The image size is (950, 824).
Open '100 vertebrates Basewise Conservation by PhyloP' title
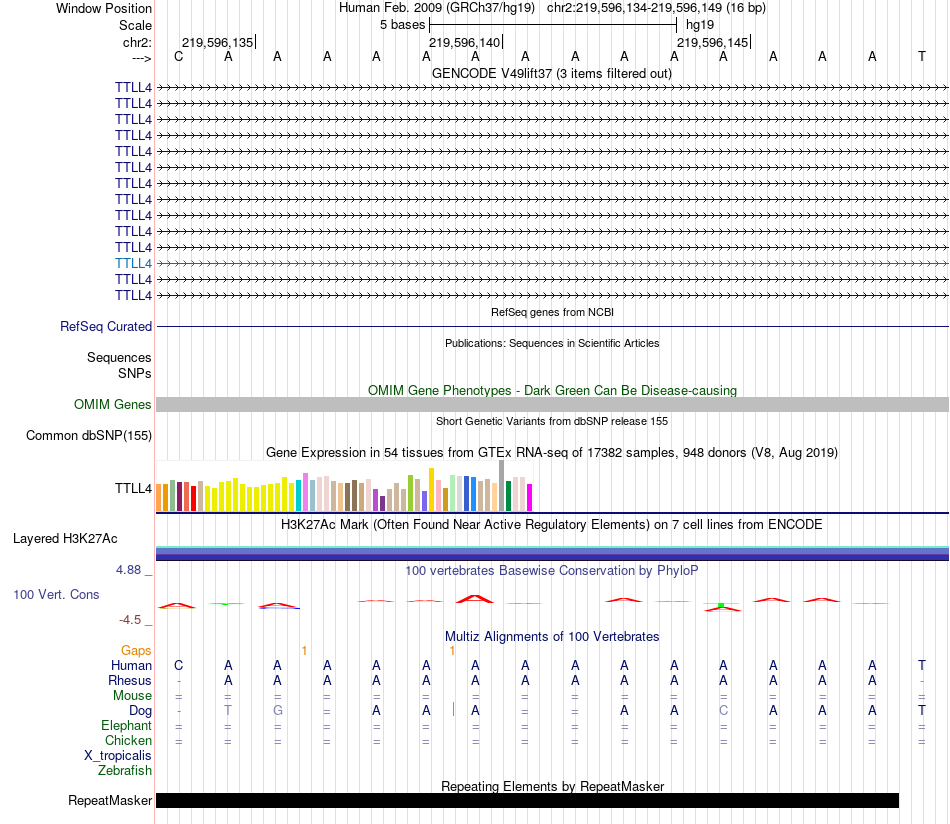tap(552, 570)
